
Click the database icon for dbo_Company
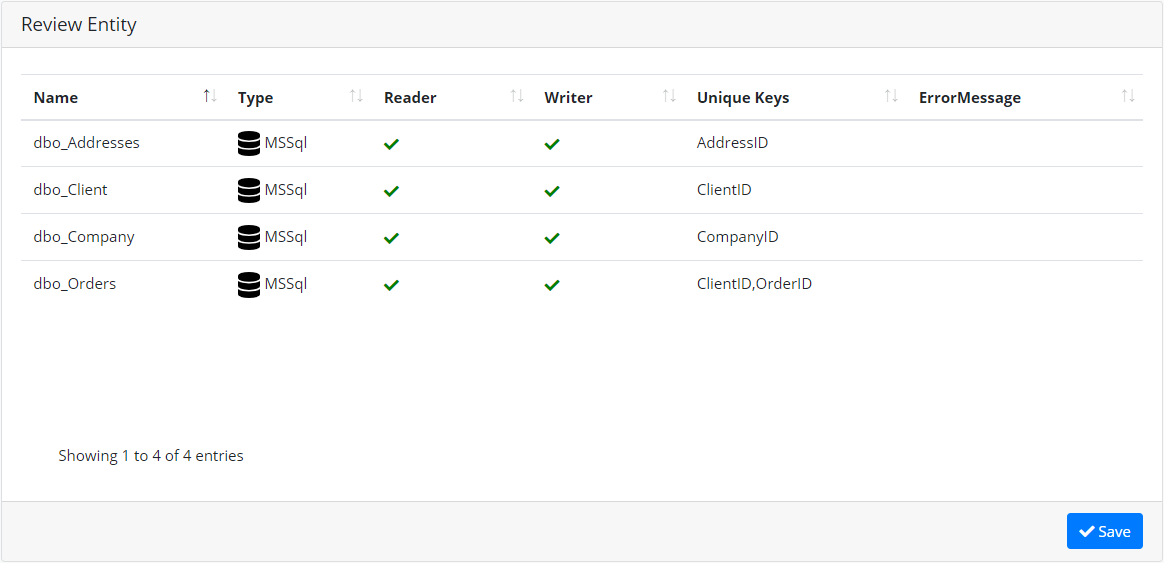coord(249,237)
